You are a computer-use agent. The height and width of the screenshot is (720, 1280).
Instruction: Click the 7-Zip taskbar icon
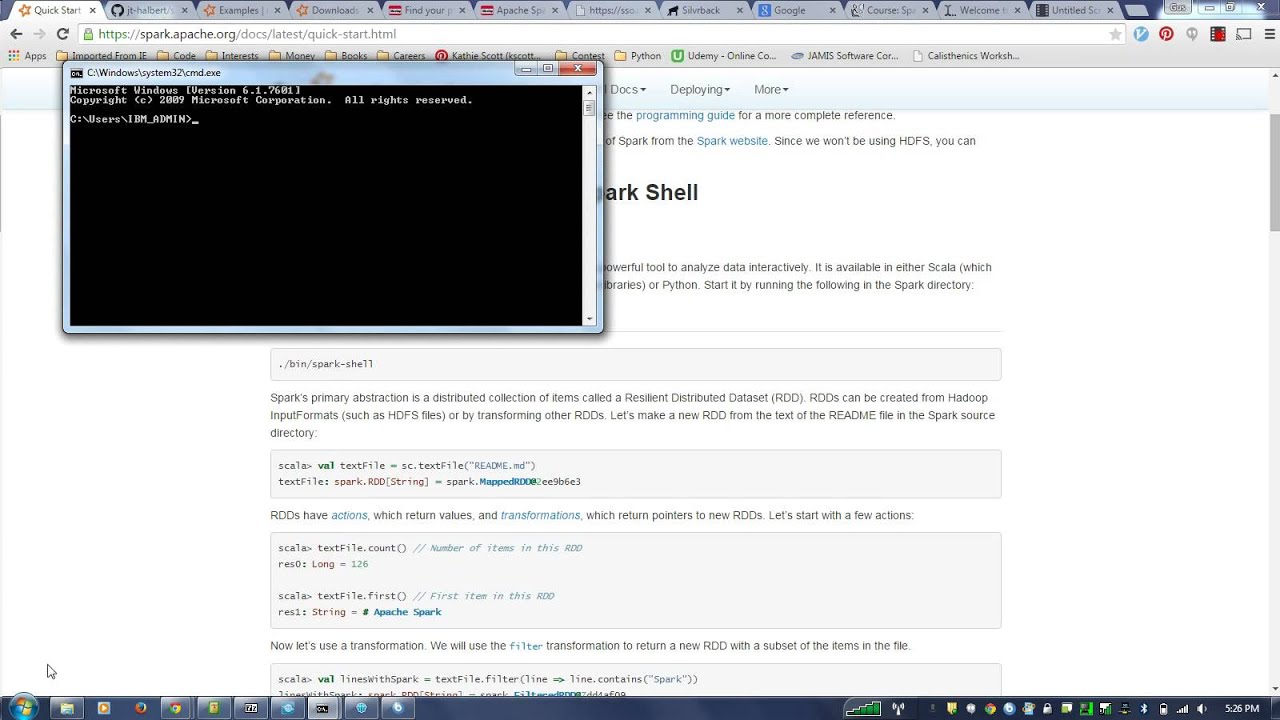click(x=250, y=708)
